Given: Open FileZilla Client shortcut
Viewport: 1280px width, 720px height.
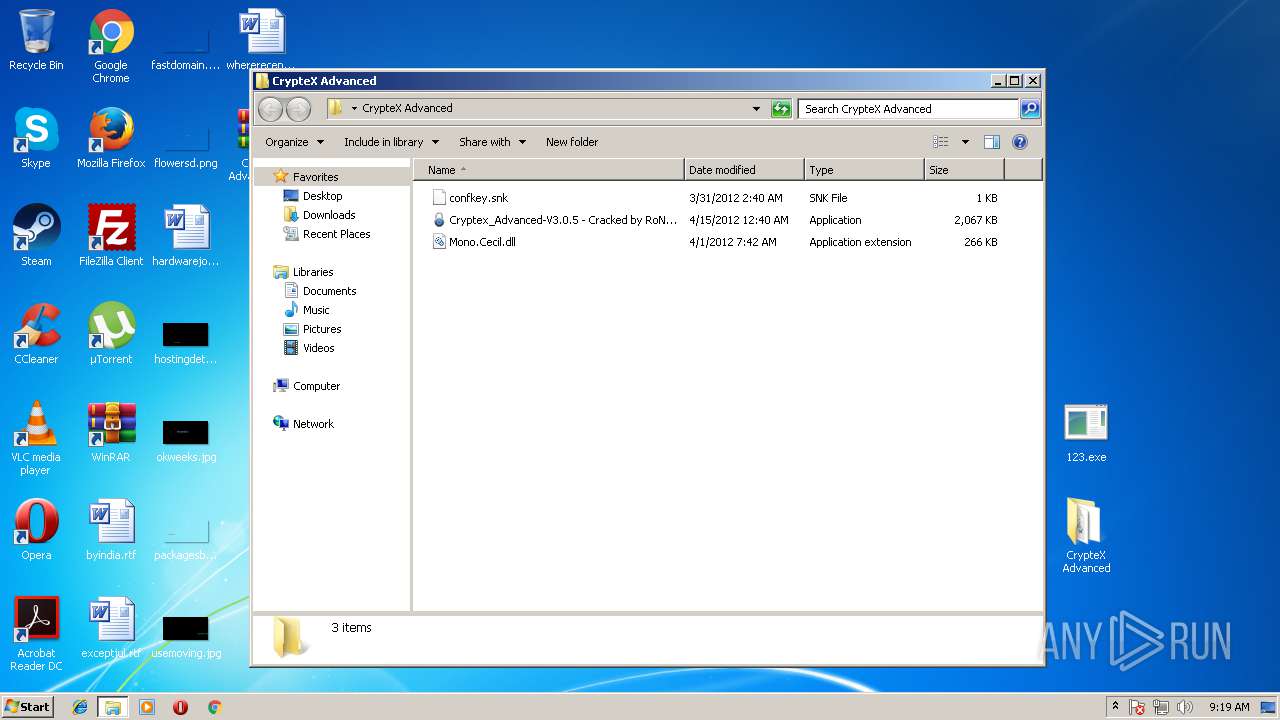Looking at the screenshot, I should point(111,236).
